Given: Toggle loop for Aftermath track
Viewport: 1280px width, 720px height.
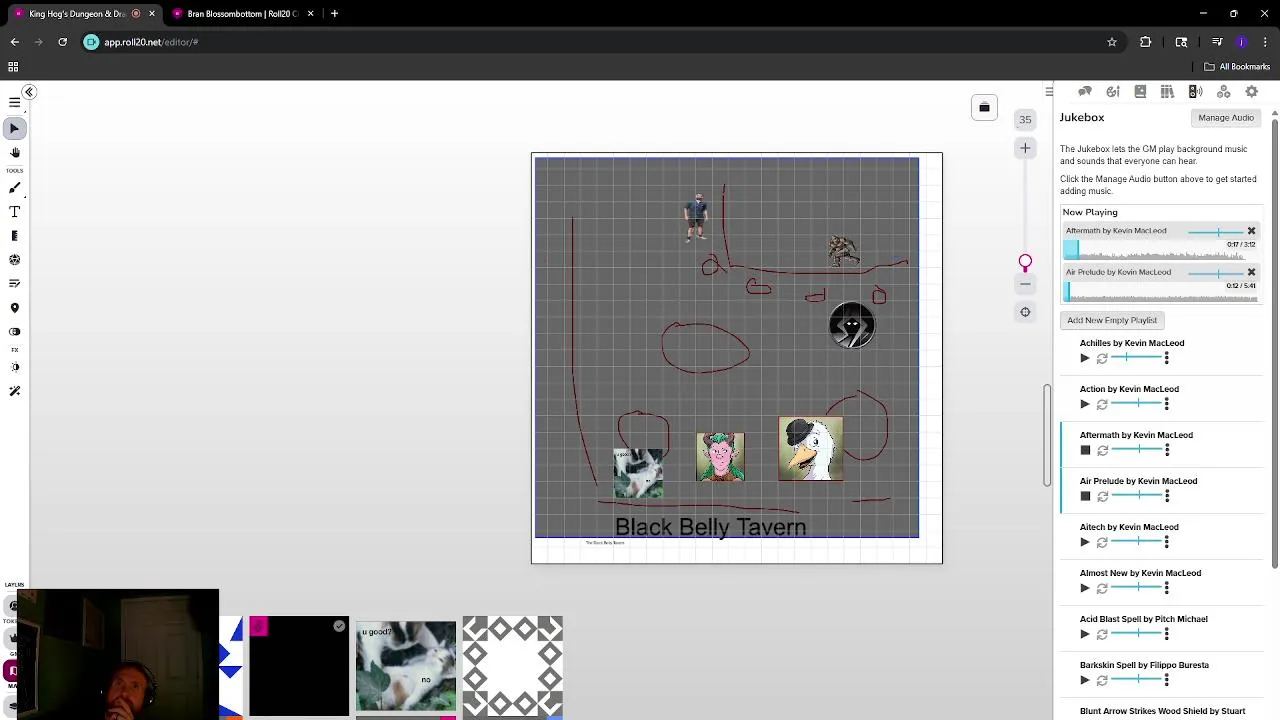Looking at the screenshot, I should (1102, 450).
